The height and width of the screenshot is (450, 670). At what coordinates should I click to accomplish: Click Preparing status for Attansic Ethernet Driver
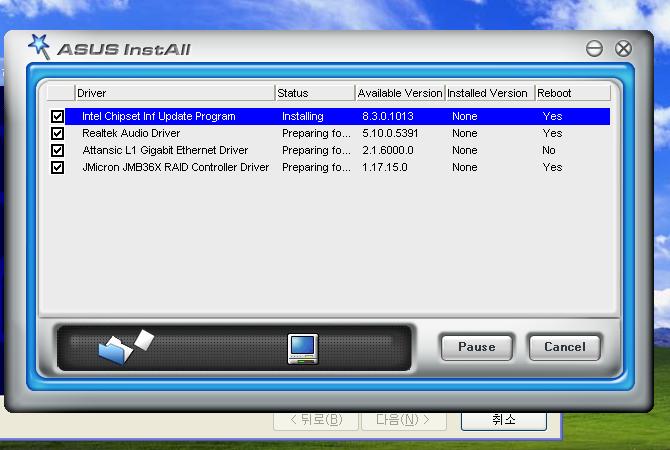tap(316, 150)
